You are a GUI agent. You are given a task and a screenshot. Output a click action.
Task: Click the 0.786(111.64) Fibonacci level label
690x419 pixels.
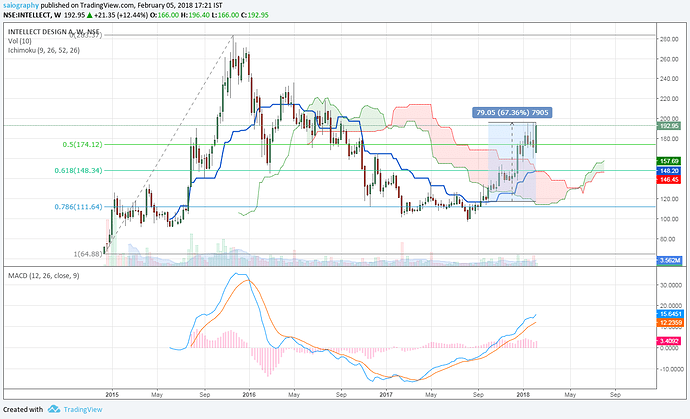tap(78, 207)
